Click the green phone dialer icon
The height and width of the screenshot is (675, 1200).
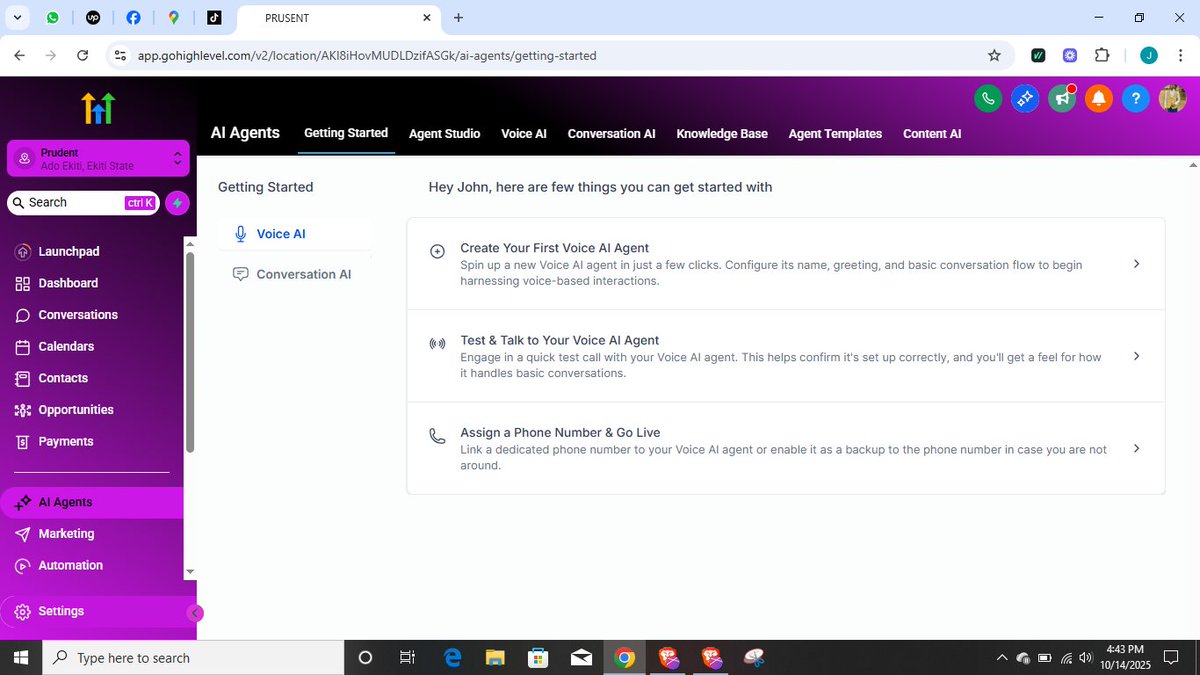(988, 98)
